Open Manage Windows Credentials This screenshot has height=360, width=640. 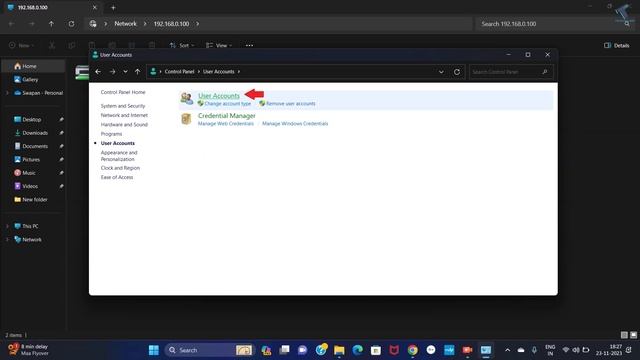pos(295,124)
